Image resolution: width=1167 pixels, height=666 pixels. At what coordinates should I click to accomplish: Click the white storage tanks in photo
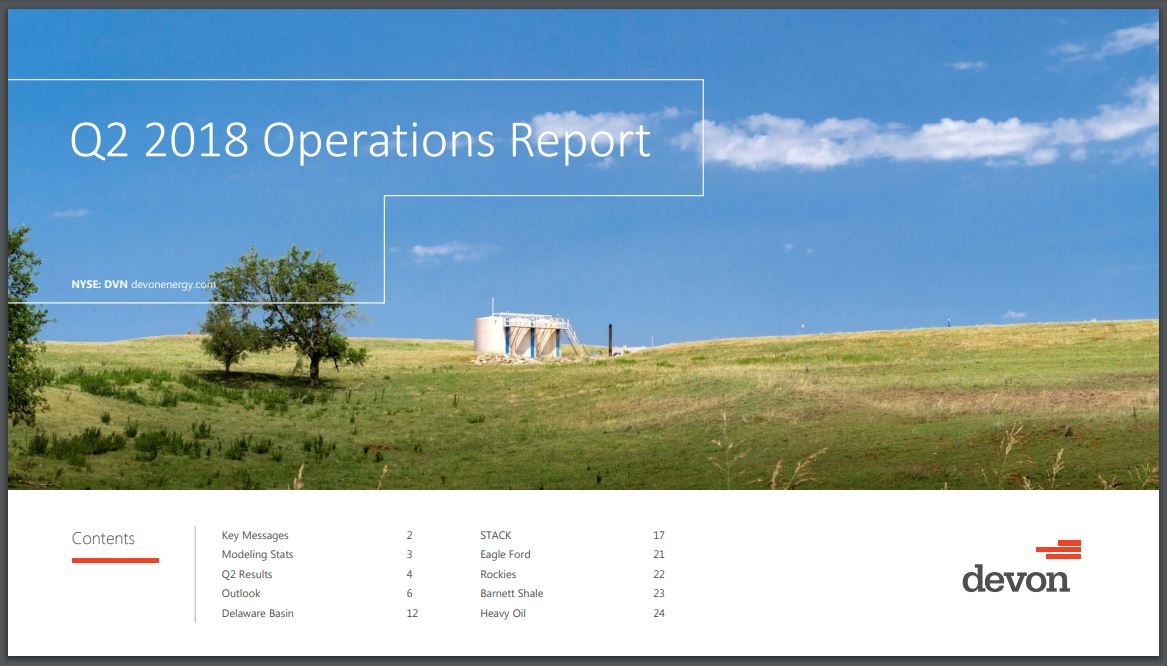(518, 334)
